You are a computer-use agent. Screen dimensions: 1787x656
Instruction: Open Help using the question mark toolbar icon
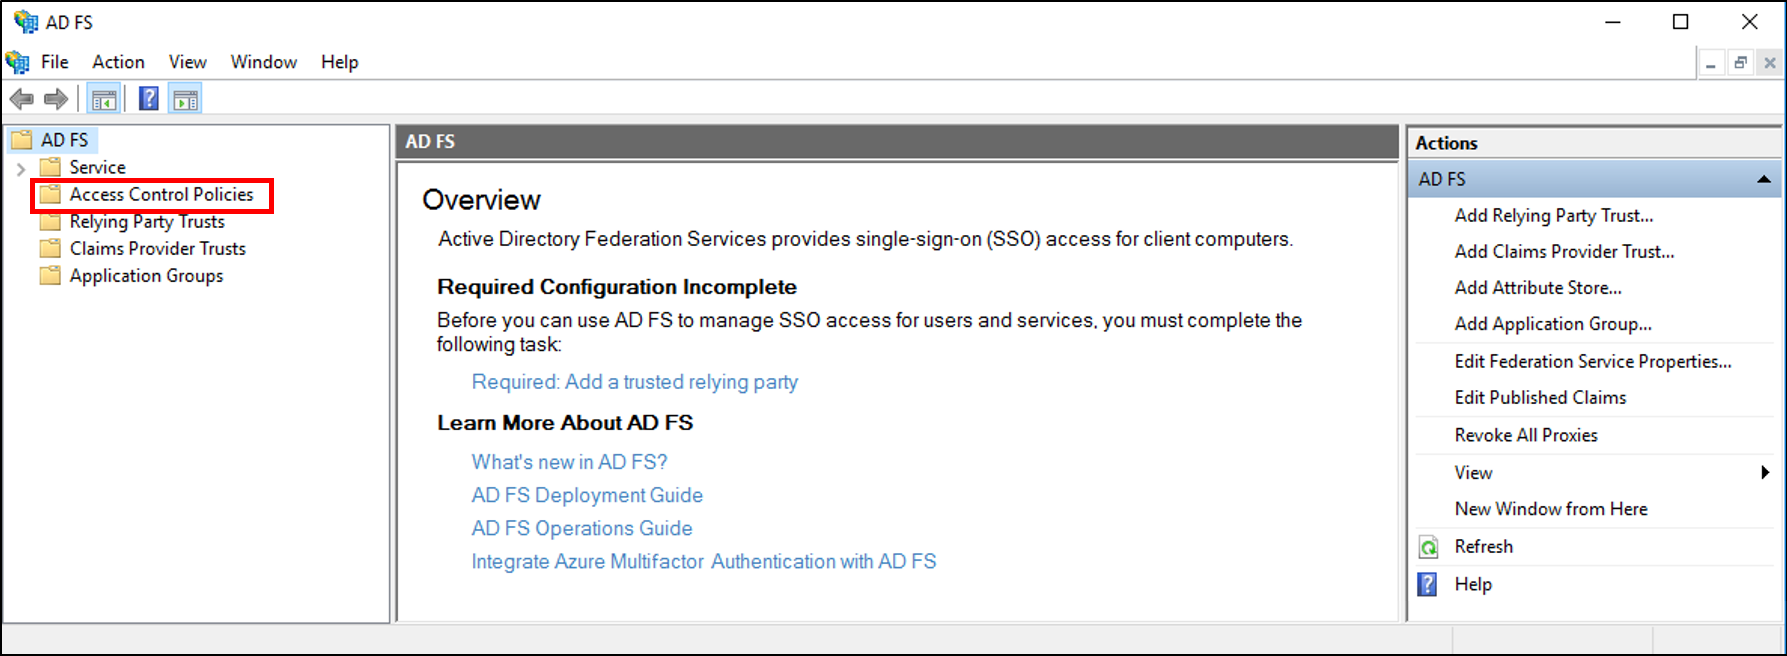point(146,97)
